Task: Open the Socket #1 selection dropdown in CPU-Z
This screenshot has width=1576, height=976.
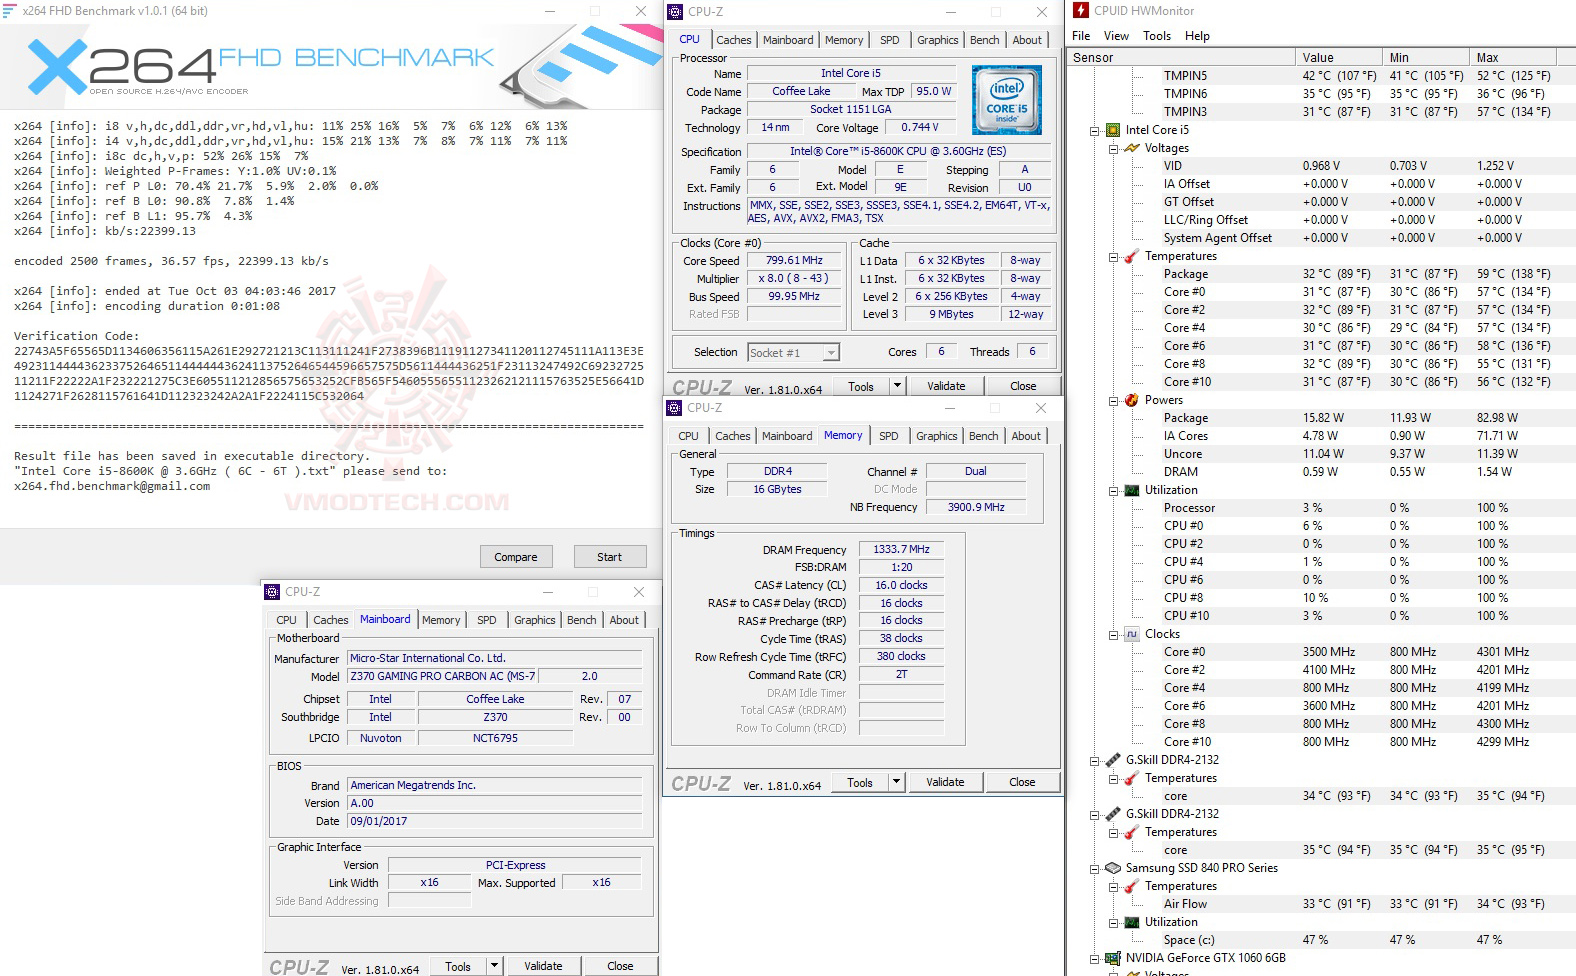Action: pos(831,352)
